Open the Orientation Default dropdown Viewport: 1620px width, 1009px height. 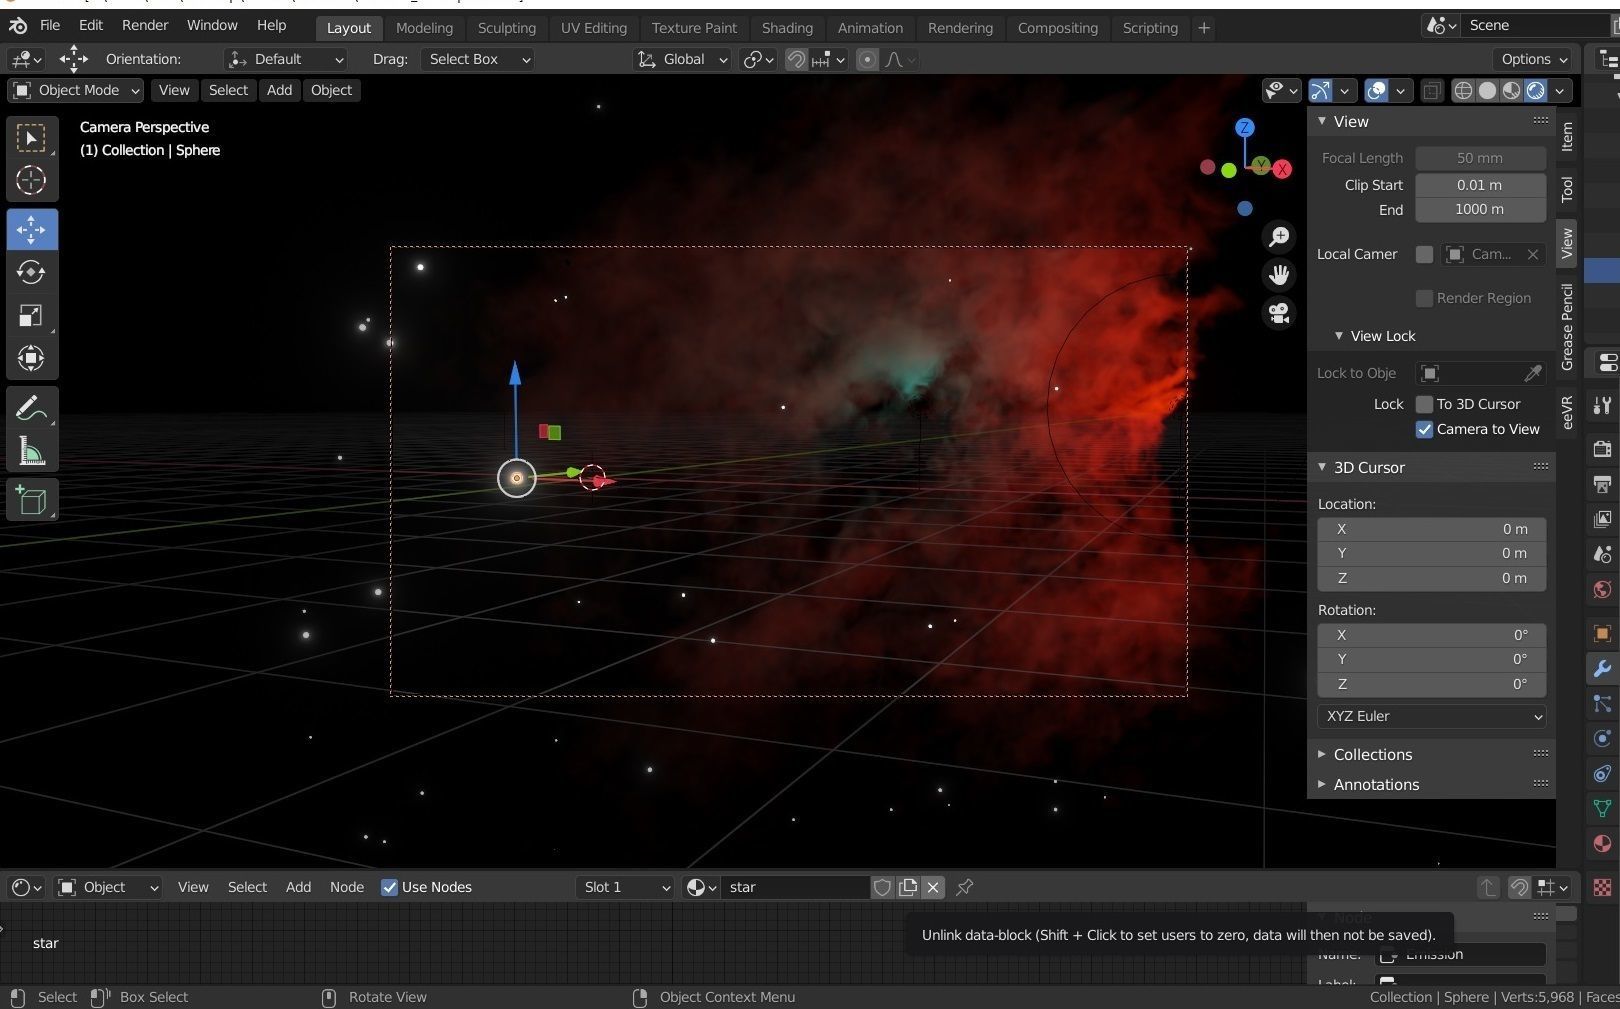pos(286,60)
